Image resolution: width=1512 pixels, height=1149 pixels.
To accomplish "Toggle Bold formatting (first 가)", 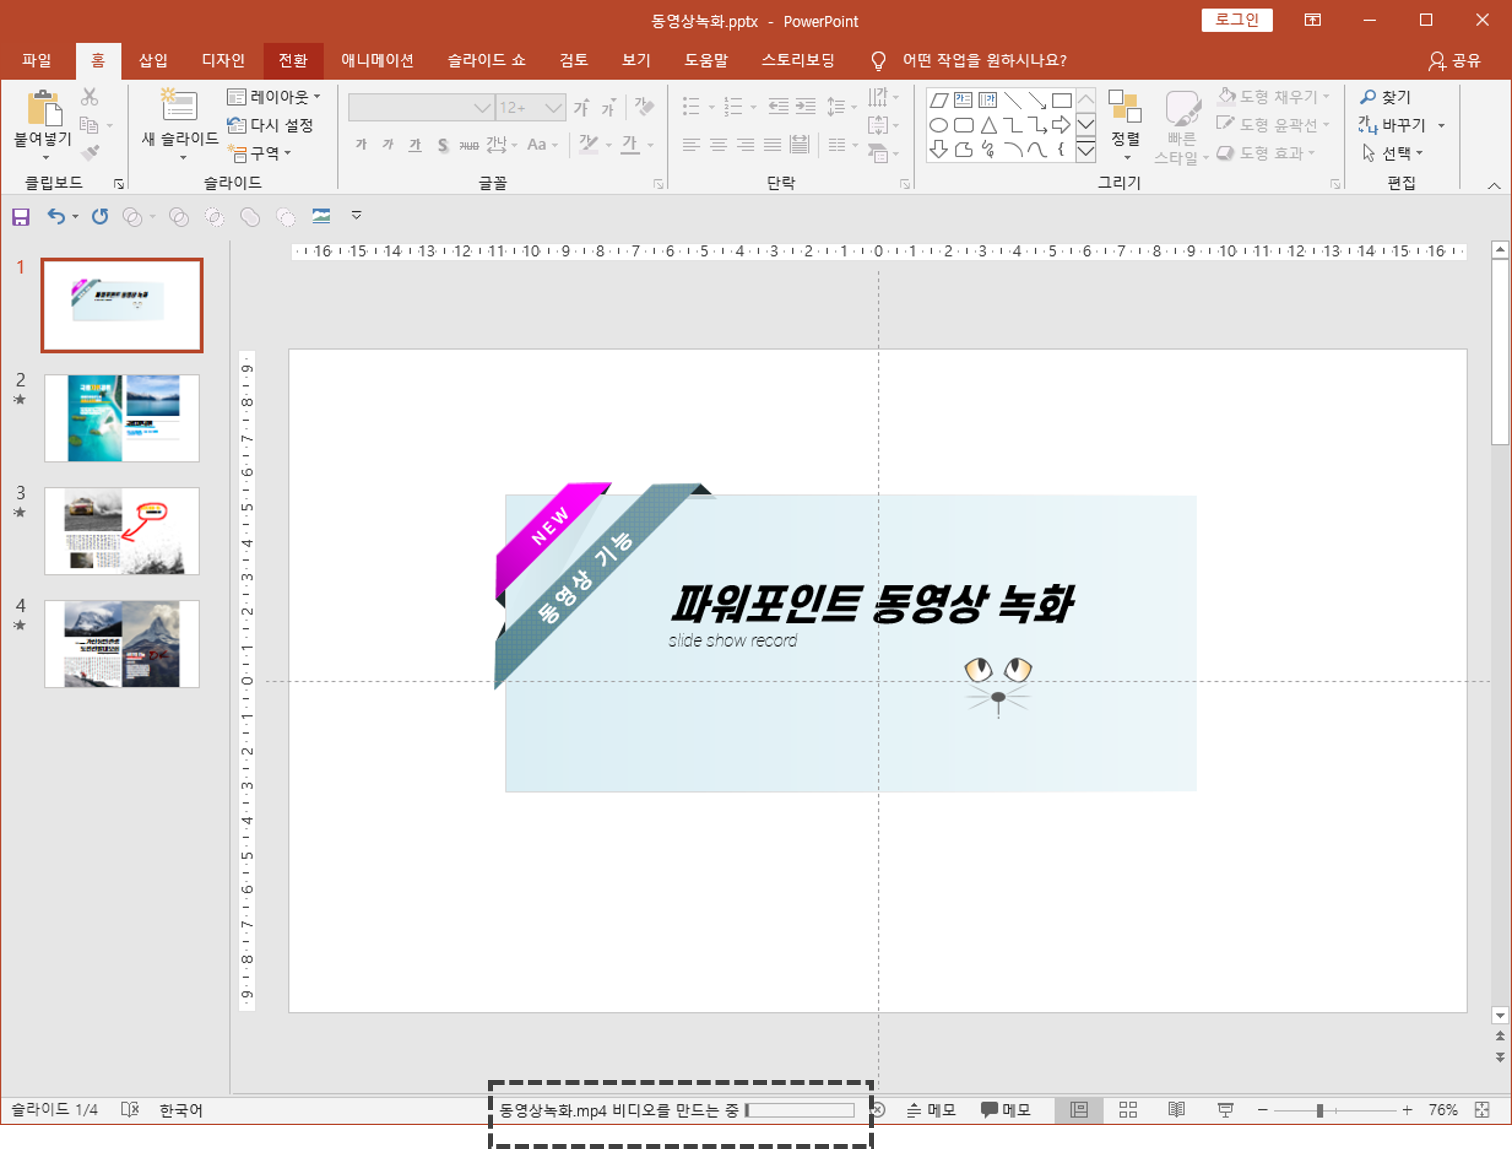I will coord(361,145).
